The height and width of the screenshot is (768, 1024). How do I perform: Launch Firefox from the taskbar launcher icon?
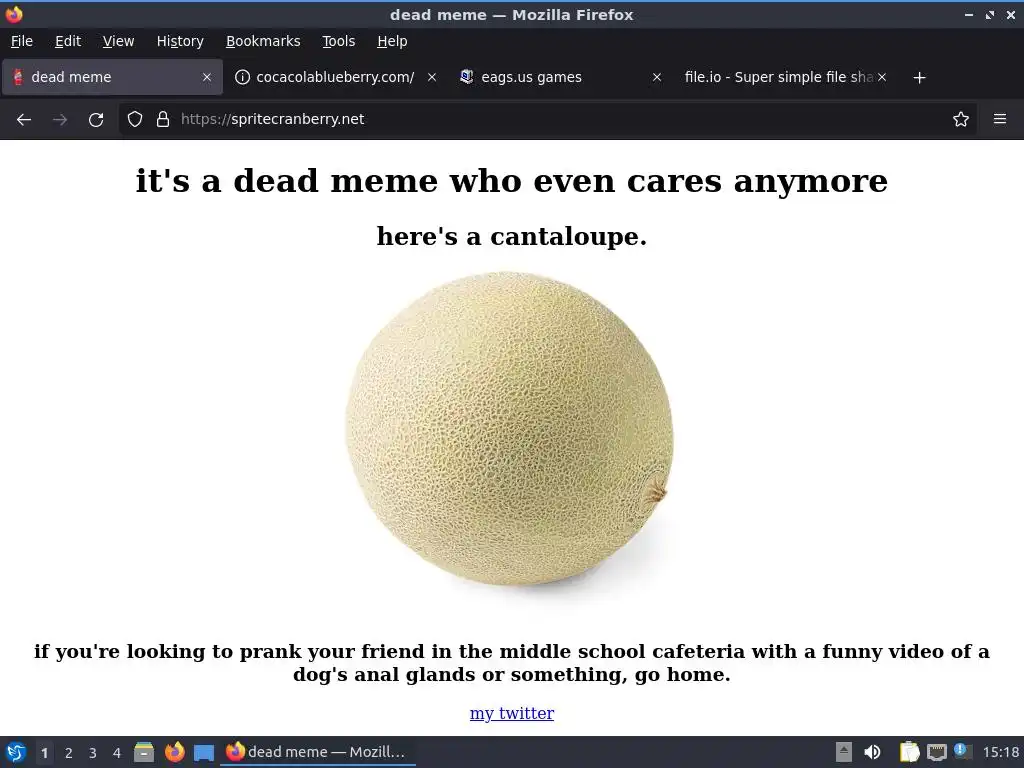pyautogui.click(x=174, y=752)
